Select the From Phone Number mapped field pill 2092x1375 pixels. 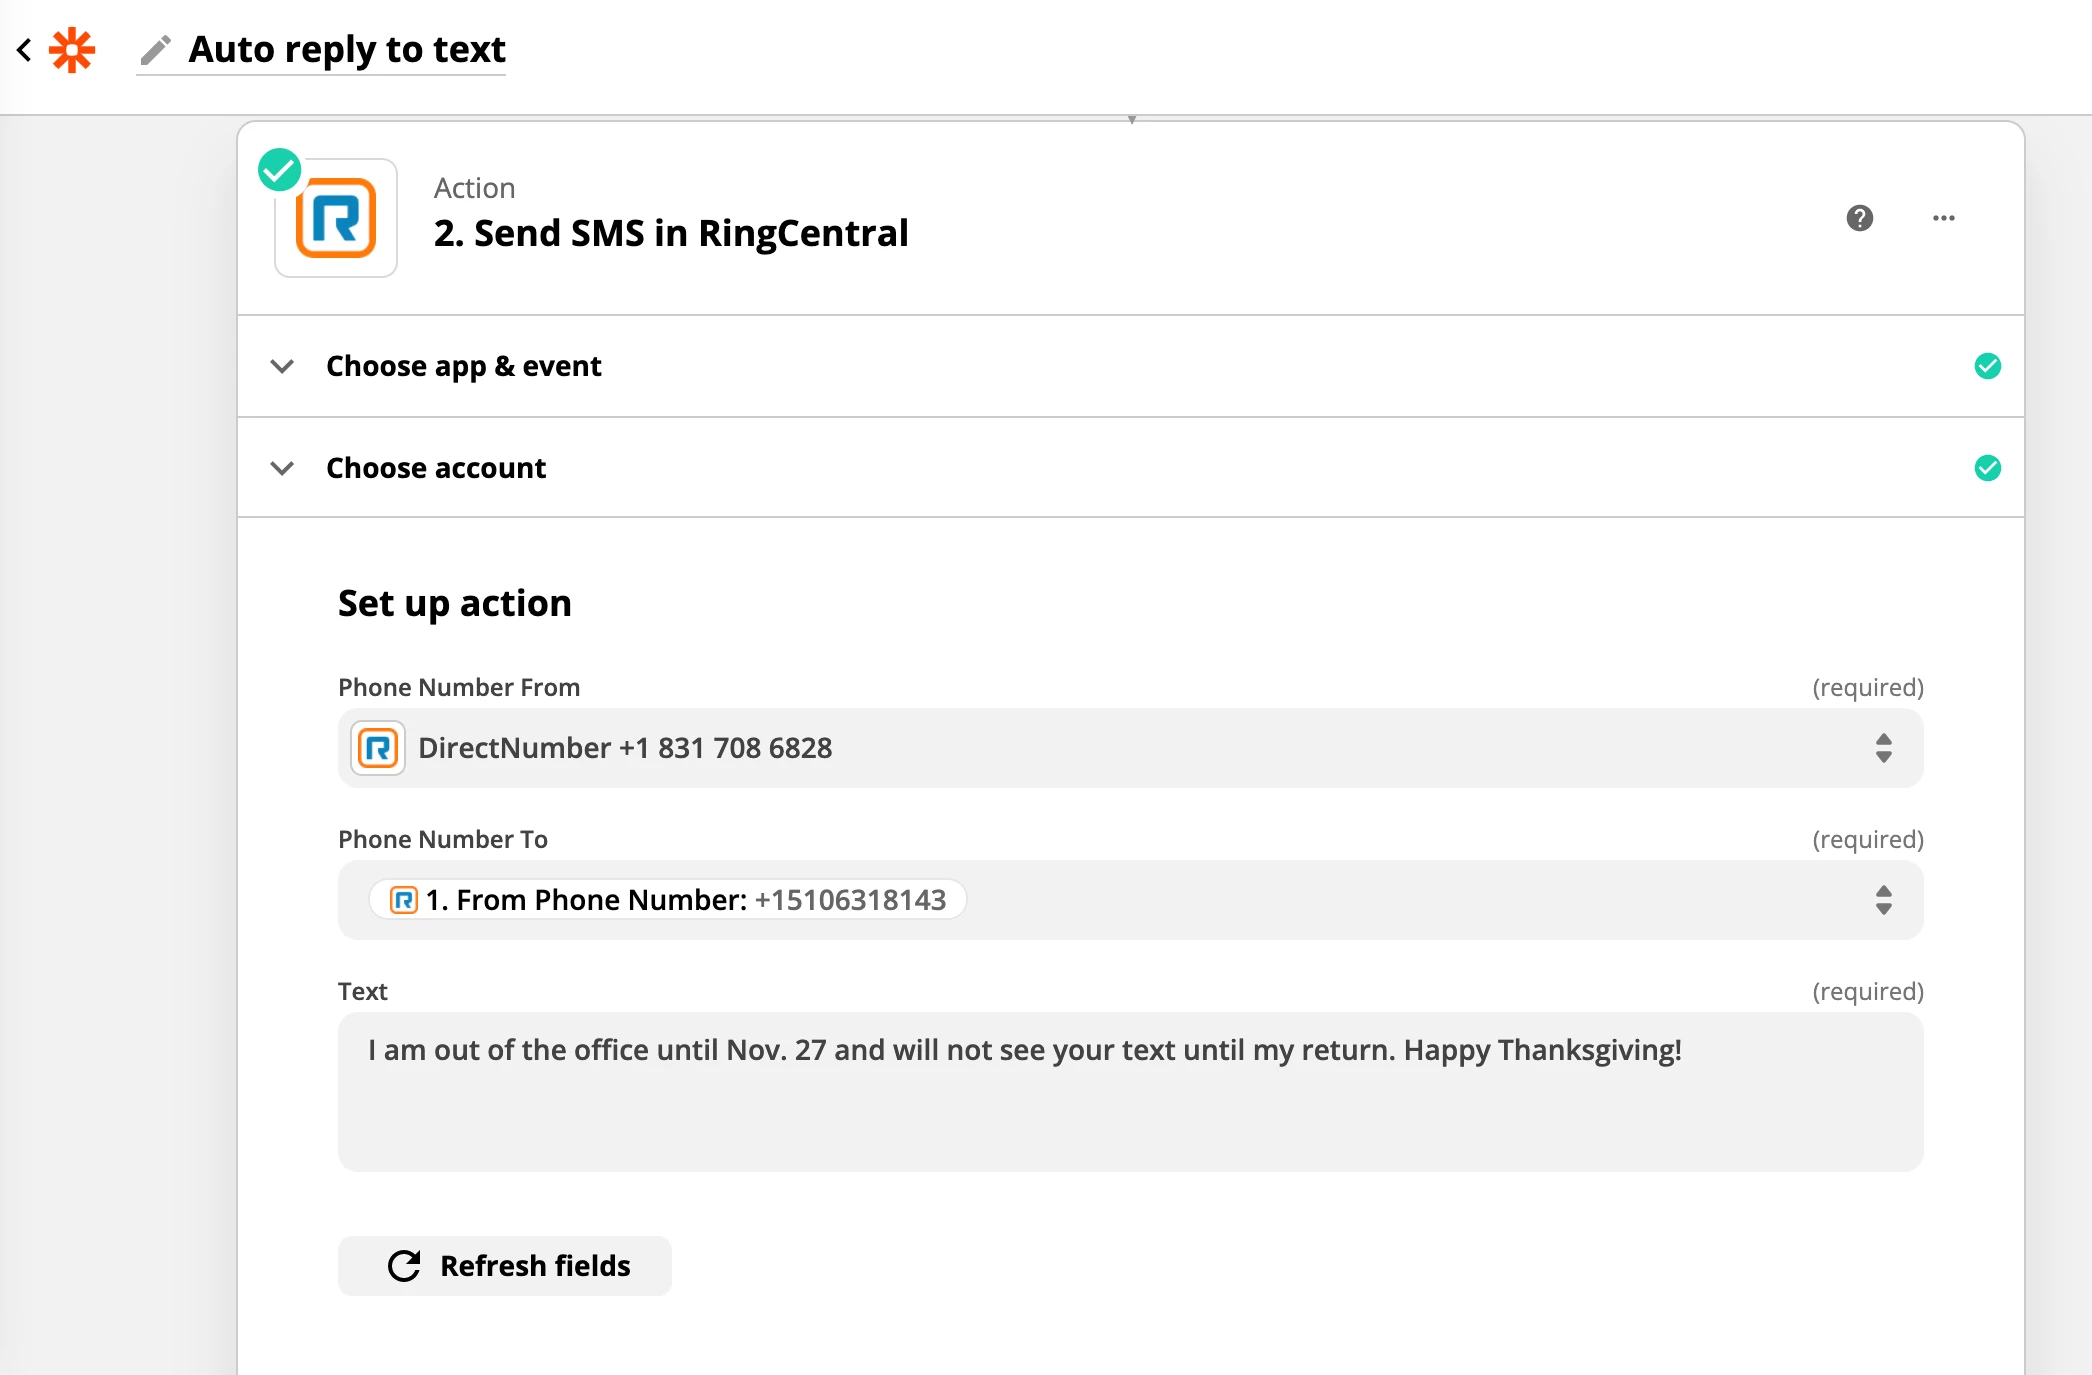tap(666, 899)
